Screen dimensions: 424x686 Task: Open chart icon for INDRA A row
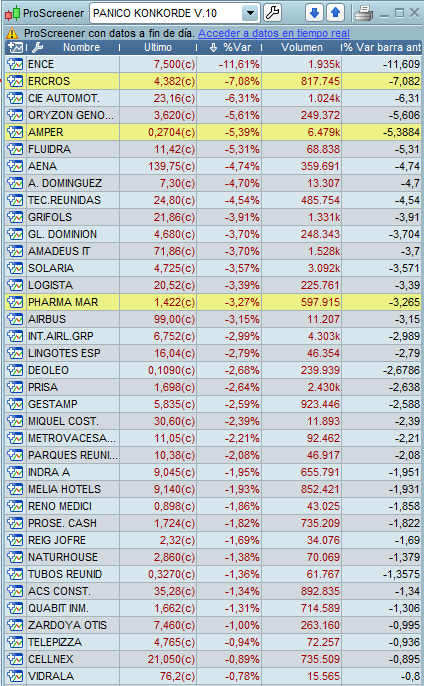pos(15,472)
